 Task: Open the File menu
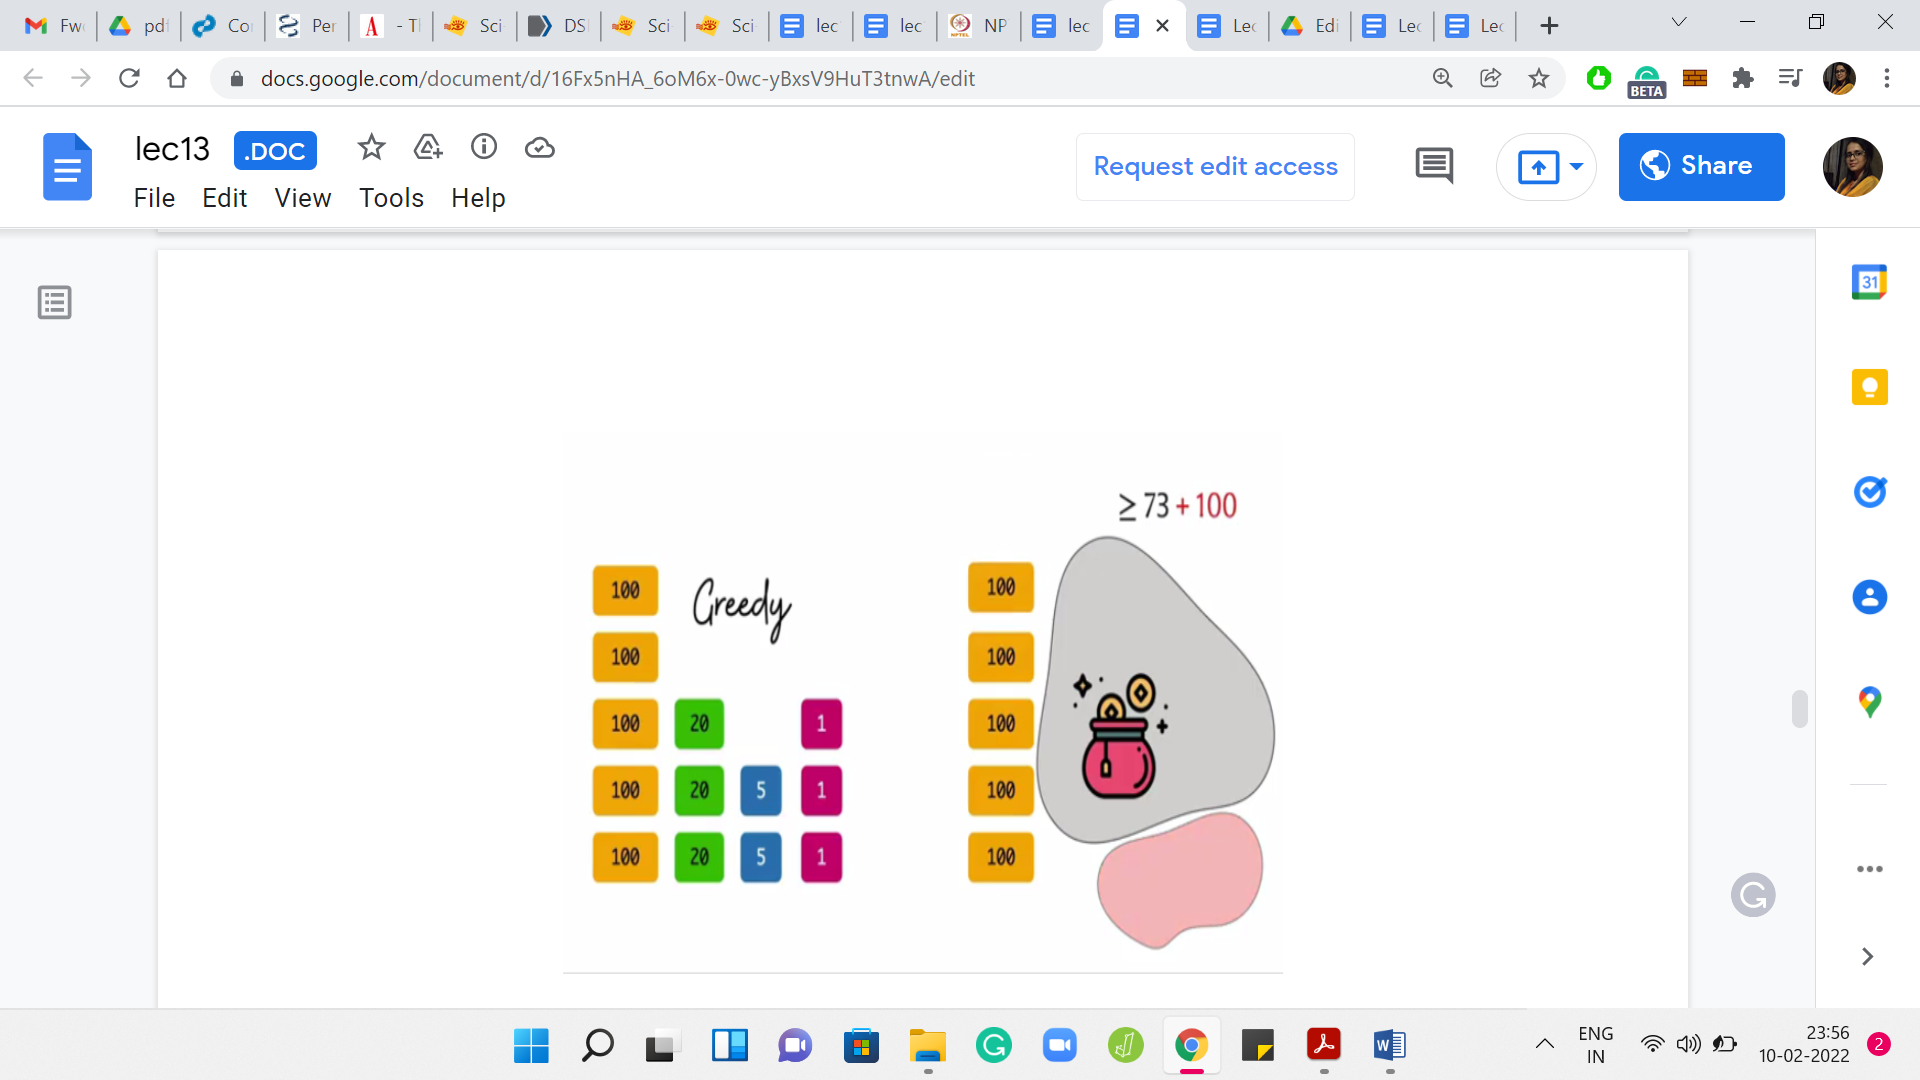tap(154, 198)
